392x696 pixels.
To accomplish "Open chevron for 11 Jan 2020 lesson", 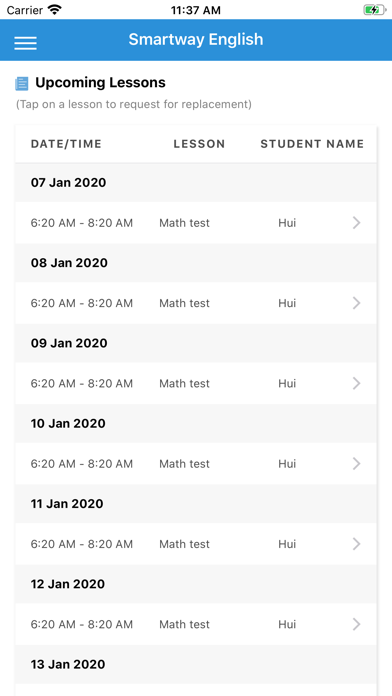I will click(356, 544).
